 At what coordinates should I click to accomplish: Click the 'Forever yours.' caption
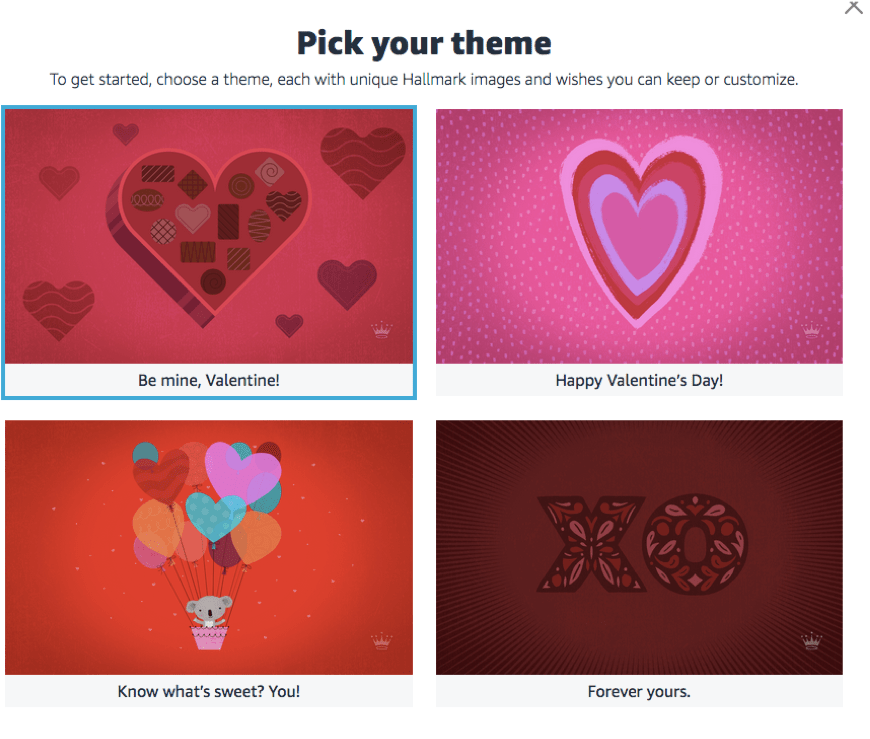tap(639, 691)
